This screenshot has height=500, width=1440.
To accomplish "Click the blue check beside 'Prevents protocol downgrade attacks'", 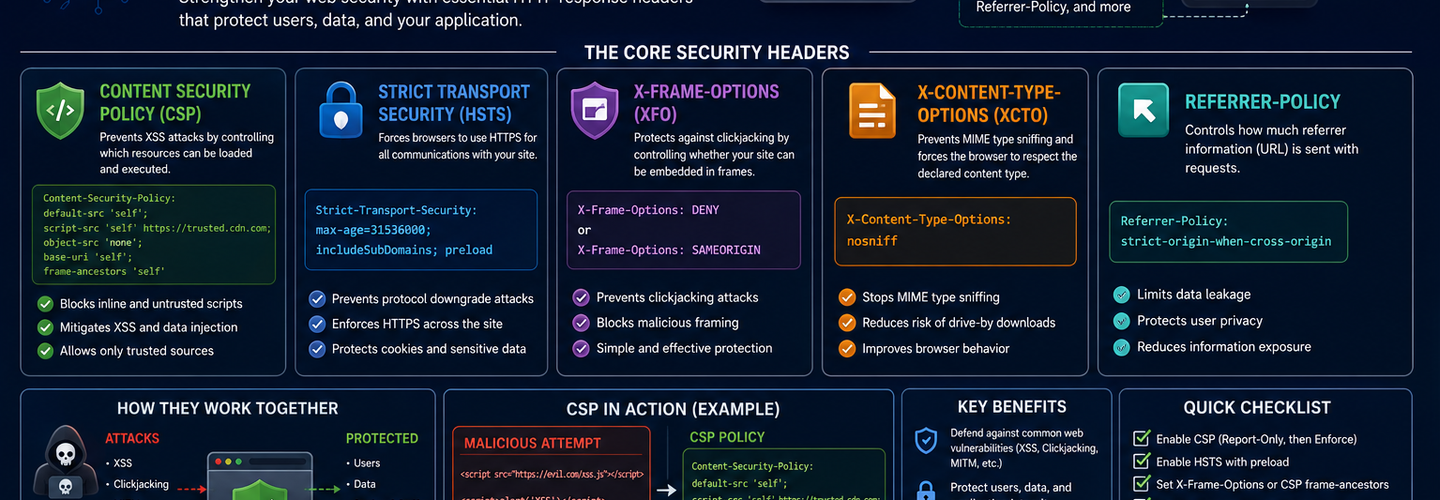I will tap(317, 299).
